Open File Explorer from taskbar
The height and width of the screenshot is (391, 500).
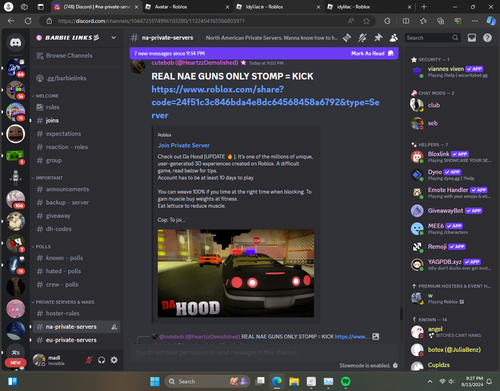point(294,381)
